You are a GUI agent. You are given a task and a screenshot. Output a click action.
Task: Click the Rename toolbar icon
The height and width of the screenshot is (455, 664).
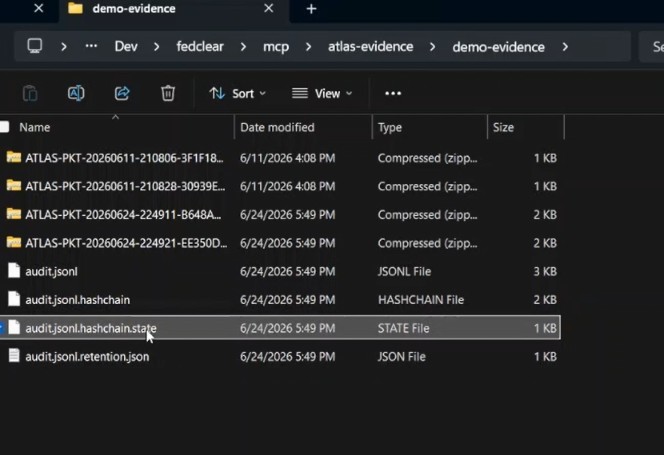[x=76, y=93]
